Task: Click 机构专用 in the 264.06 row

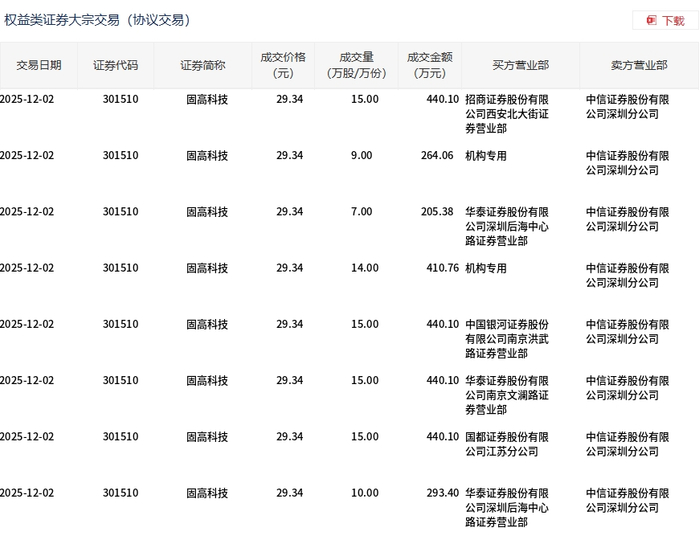Action: [486, 156]
